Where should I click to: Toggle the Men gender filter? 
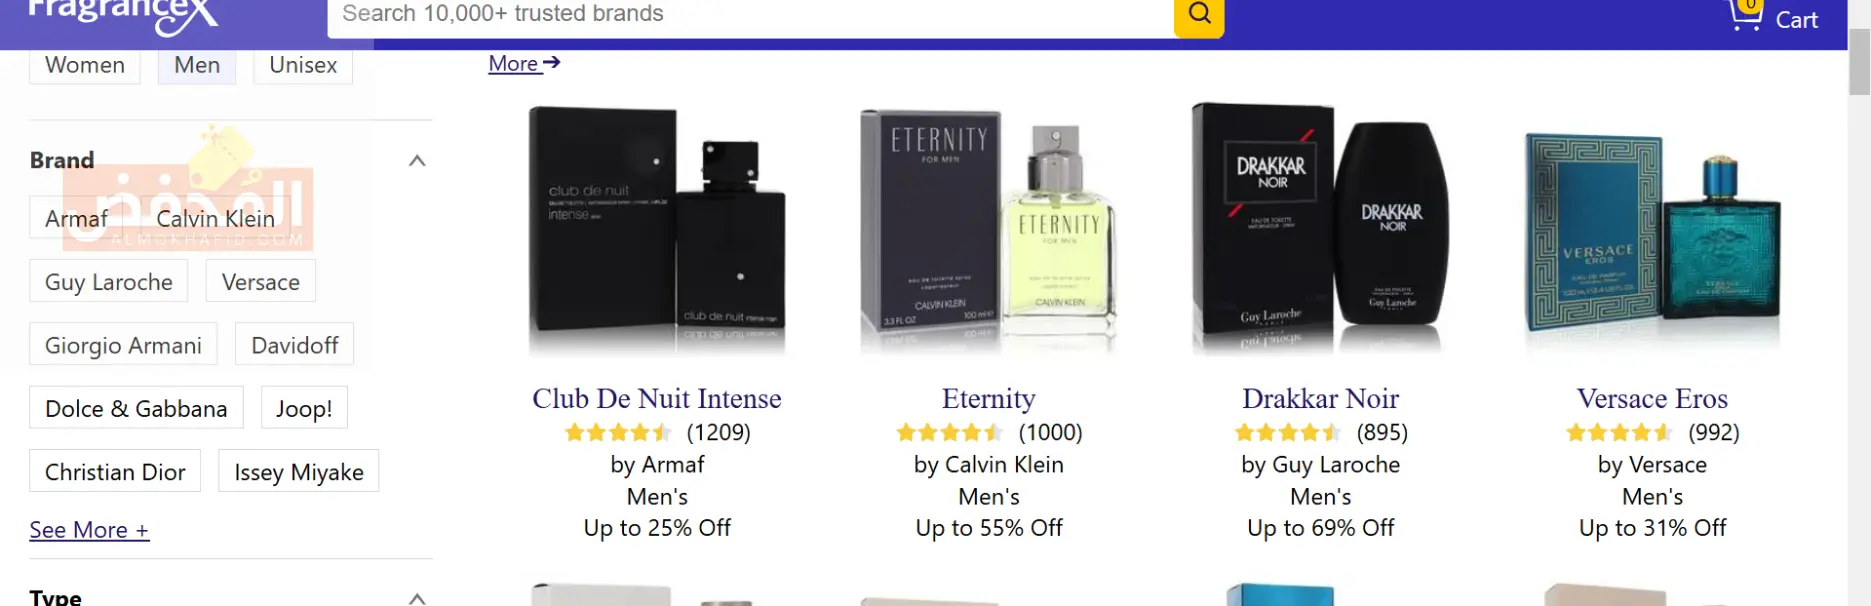[197, 65]
